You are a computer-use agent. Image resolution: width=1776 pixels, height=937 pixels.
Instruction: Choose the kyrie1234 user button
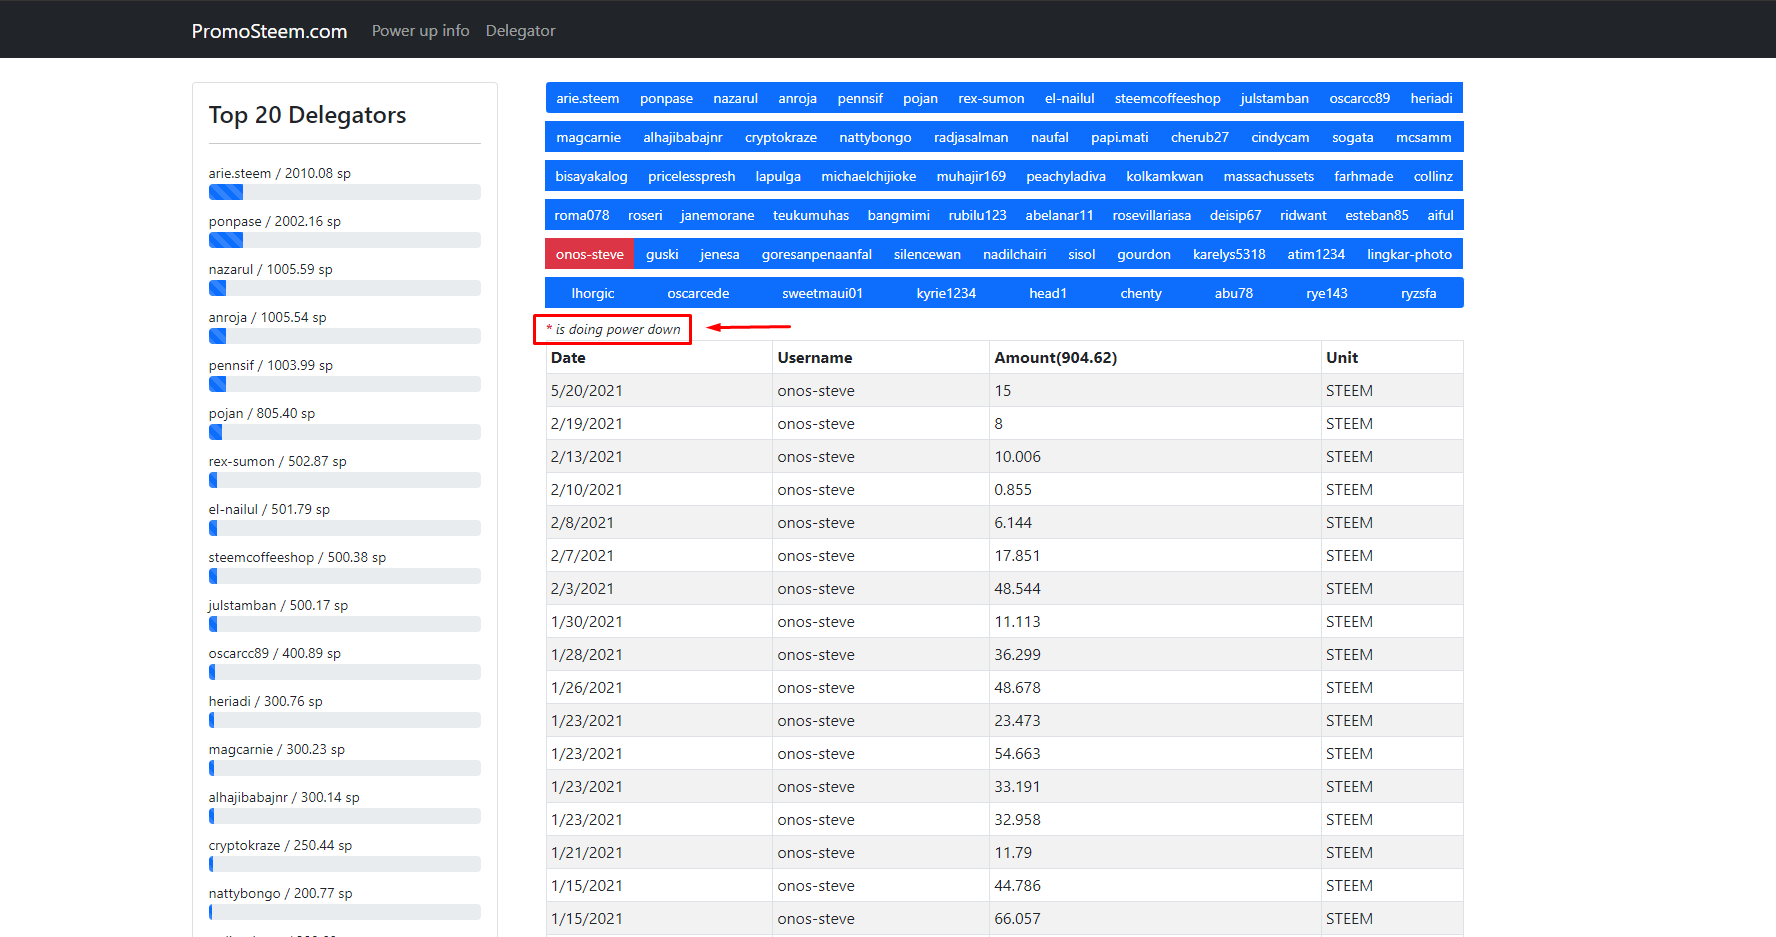coord(946,293)
